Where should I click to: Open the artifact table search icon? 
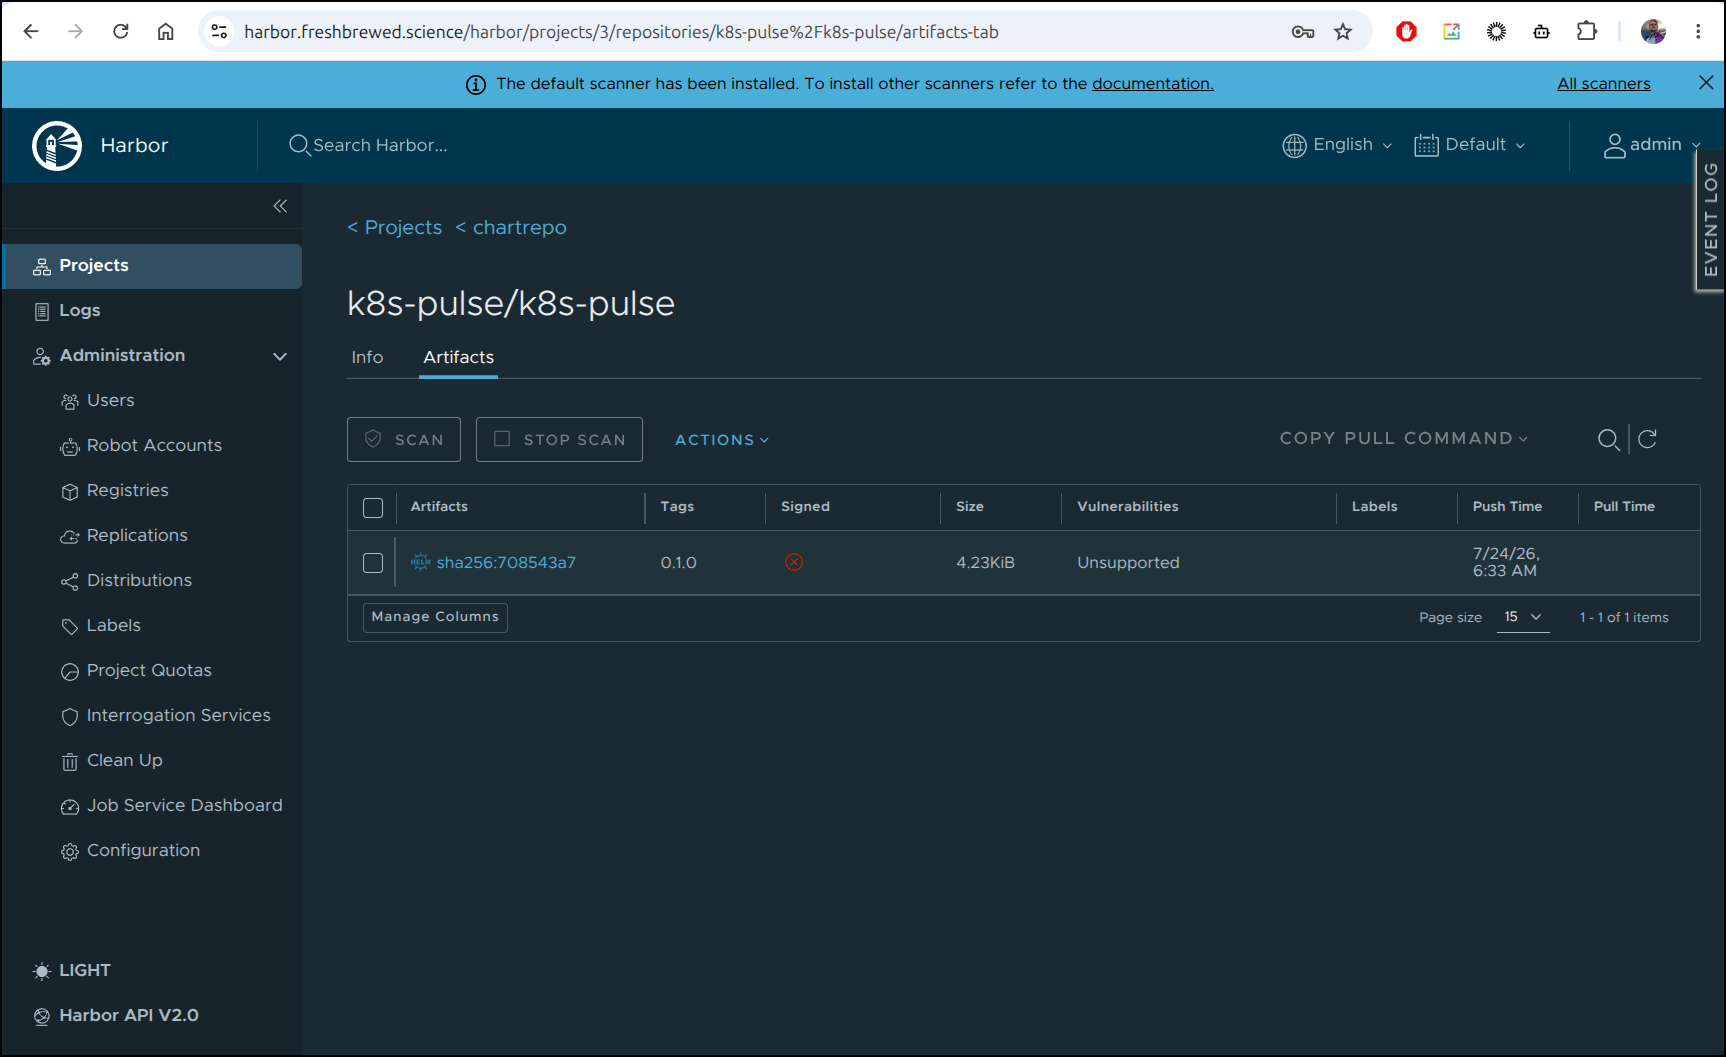click(x=1608, y=440)
